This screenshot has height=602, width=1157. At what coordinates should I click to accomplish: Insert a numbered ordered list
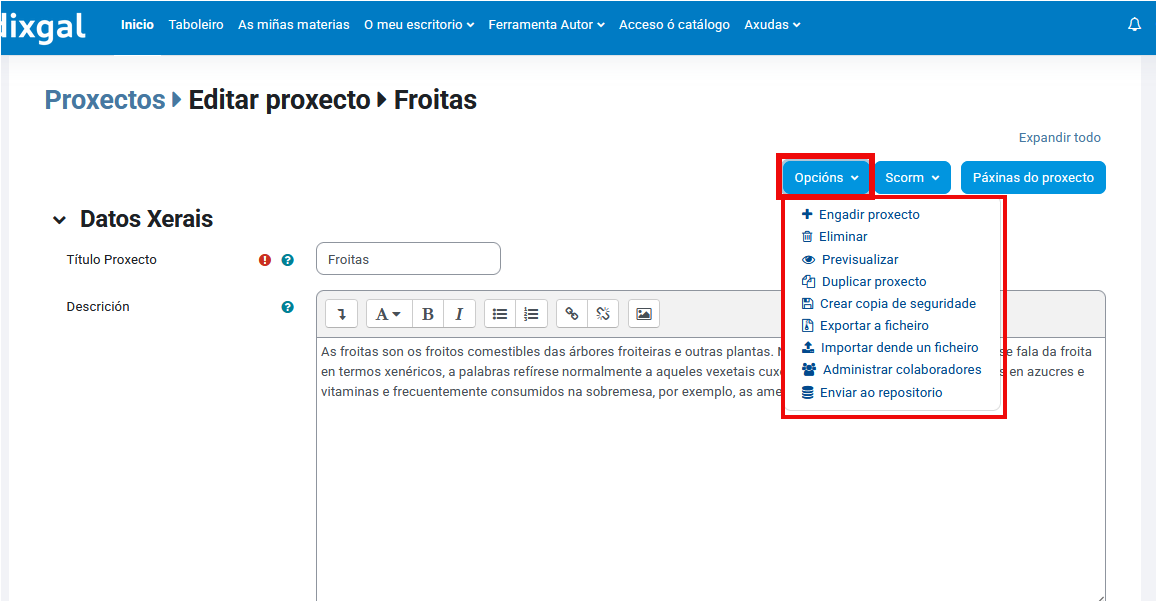click(531, 314)
